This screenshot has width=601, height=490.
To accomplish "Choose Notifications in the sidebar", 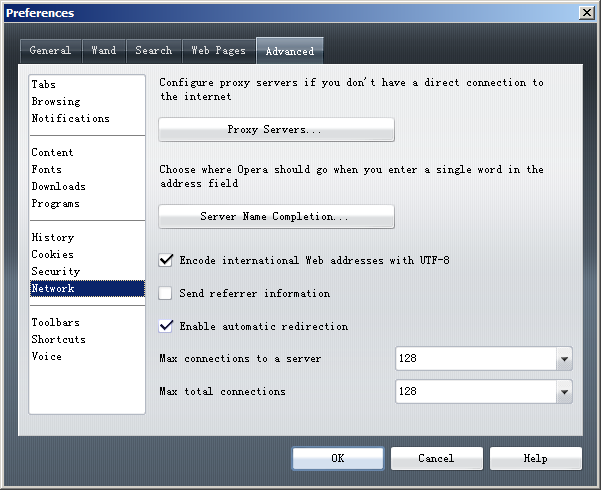I will [x=87, y=118].
